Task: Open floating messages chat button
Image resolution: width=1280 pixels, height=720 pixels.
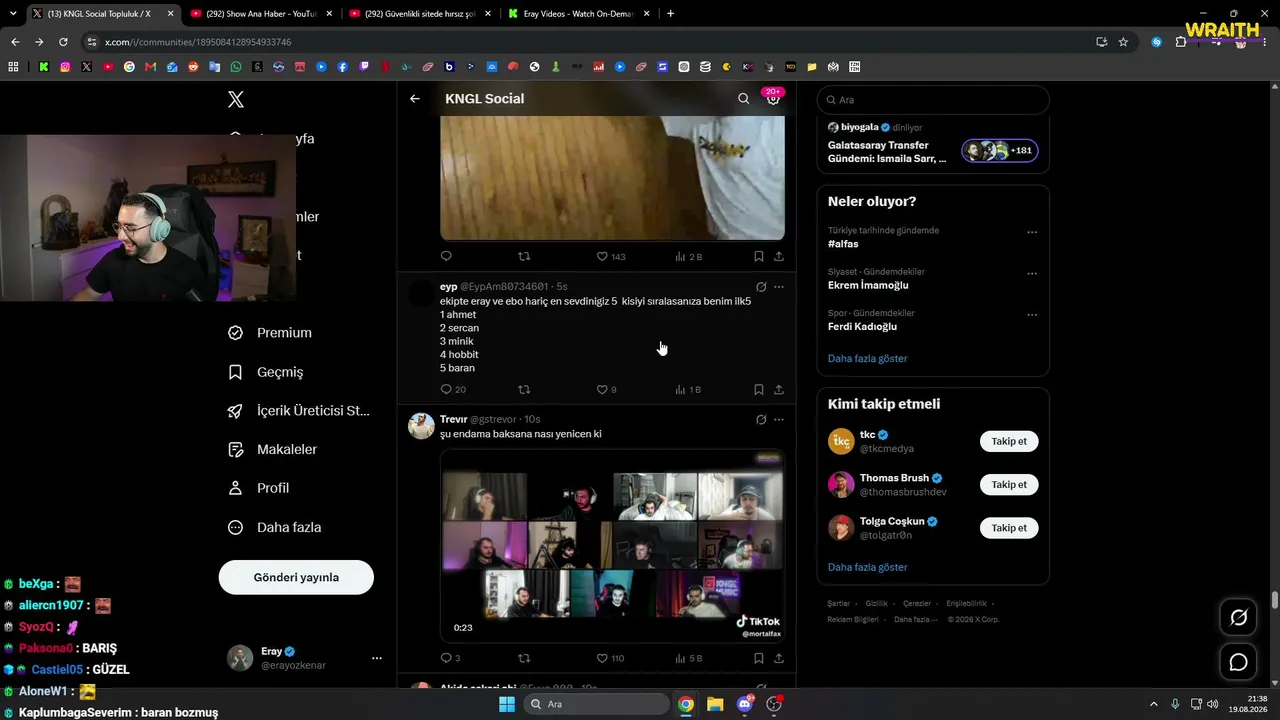Action: coord(1238,662)
